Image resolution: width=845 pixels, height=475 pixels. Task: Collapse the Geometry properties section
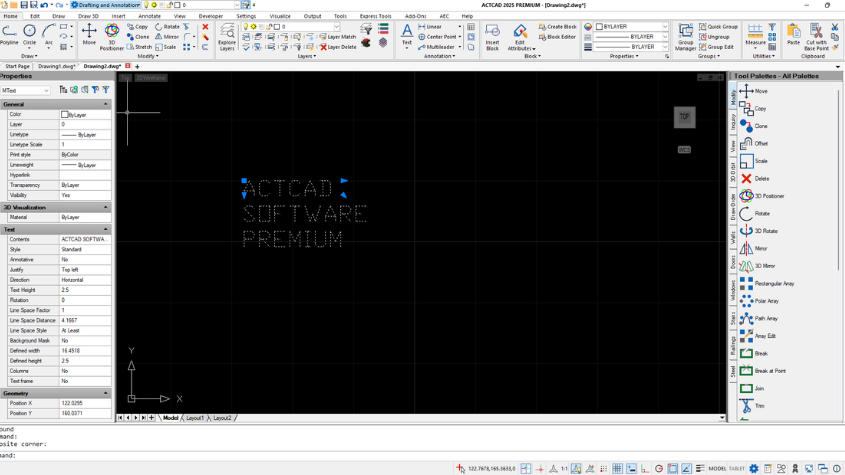pyautogui.click(x=106, y=393)
